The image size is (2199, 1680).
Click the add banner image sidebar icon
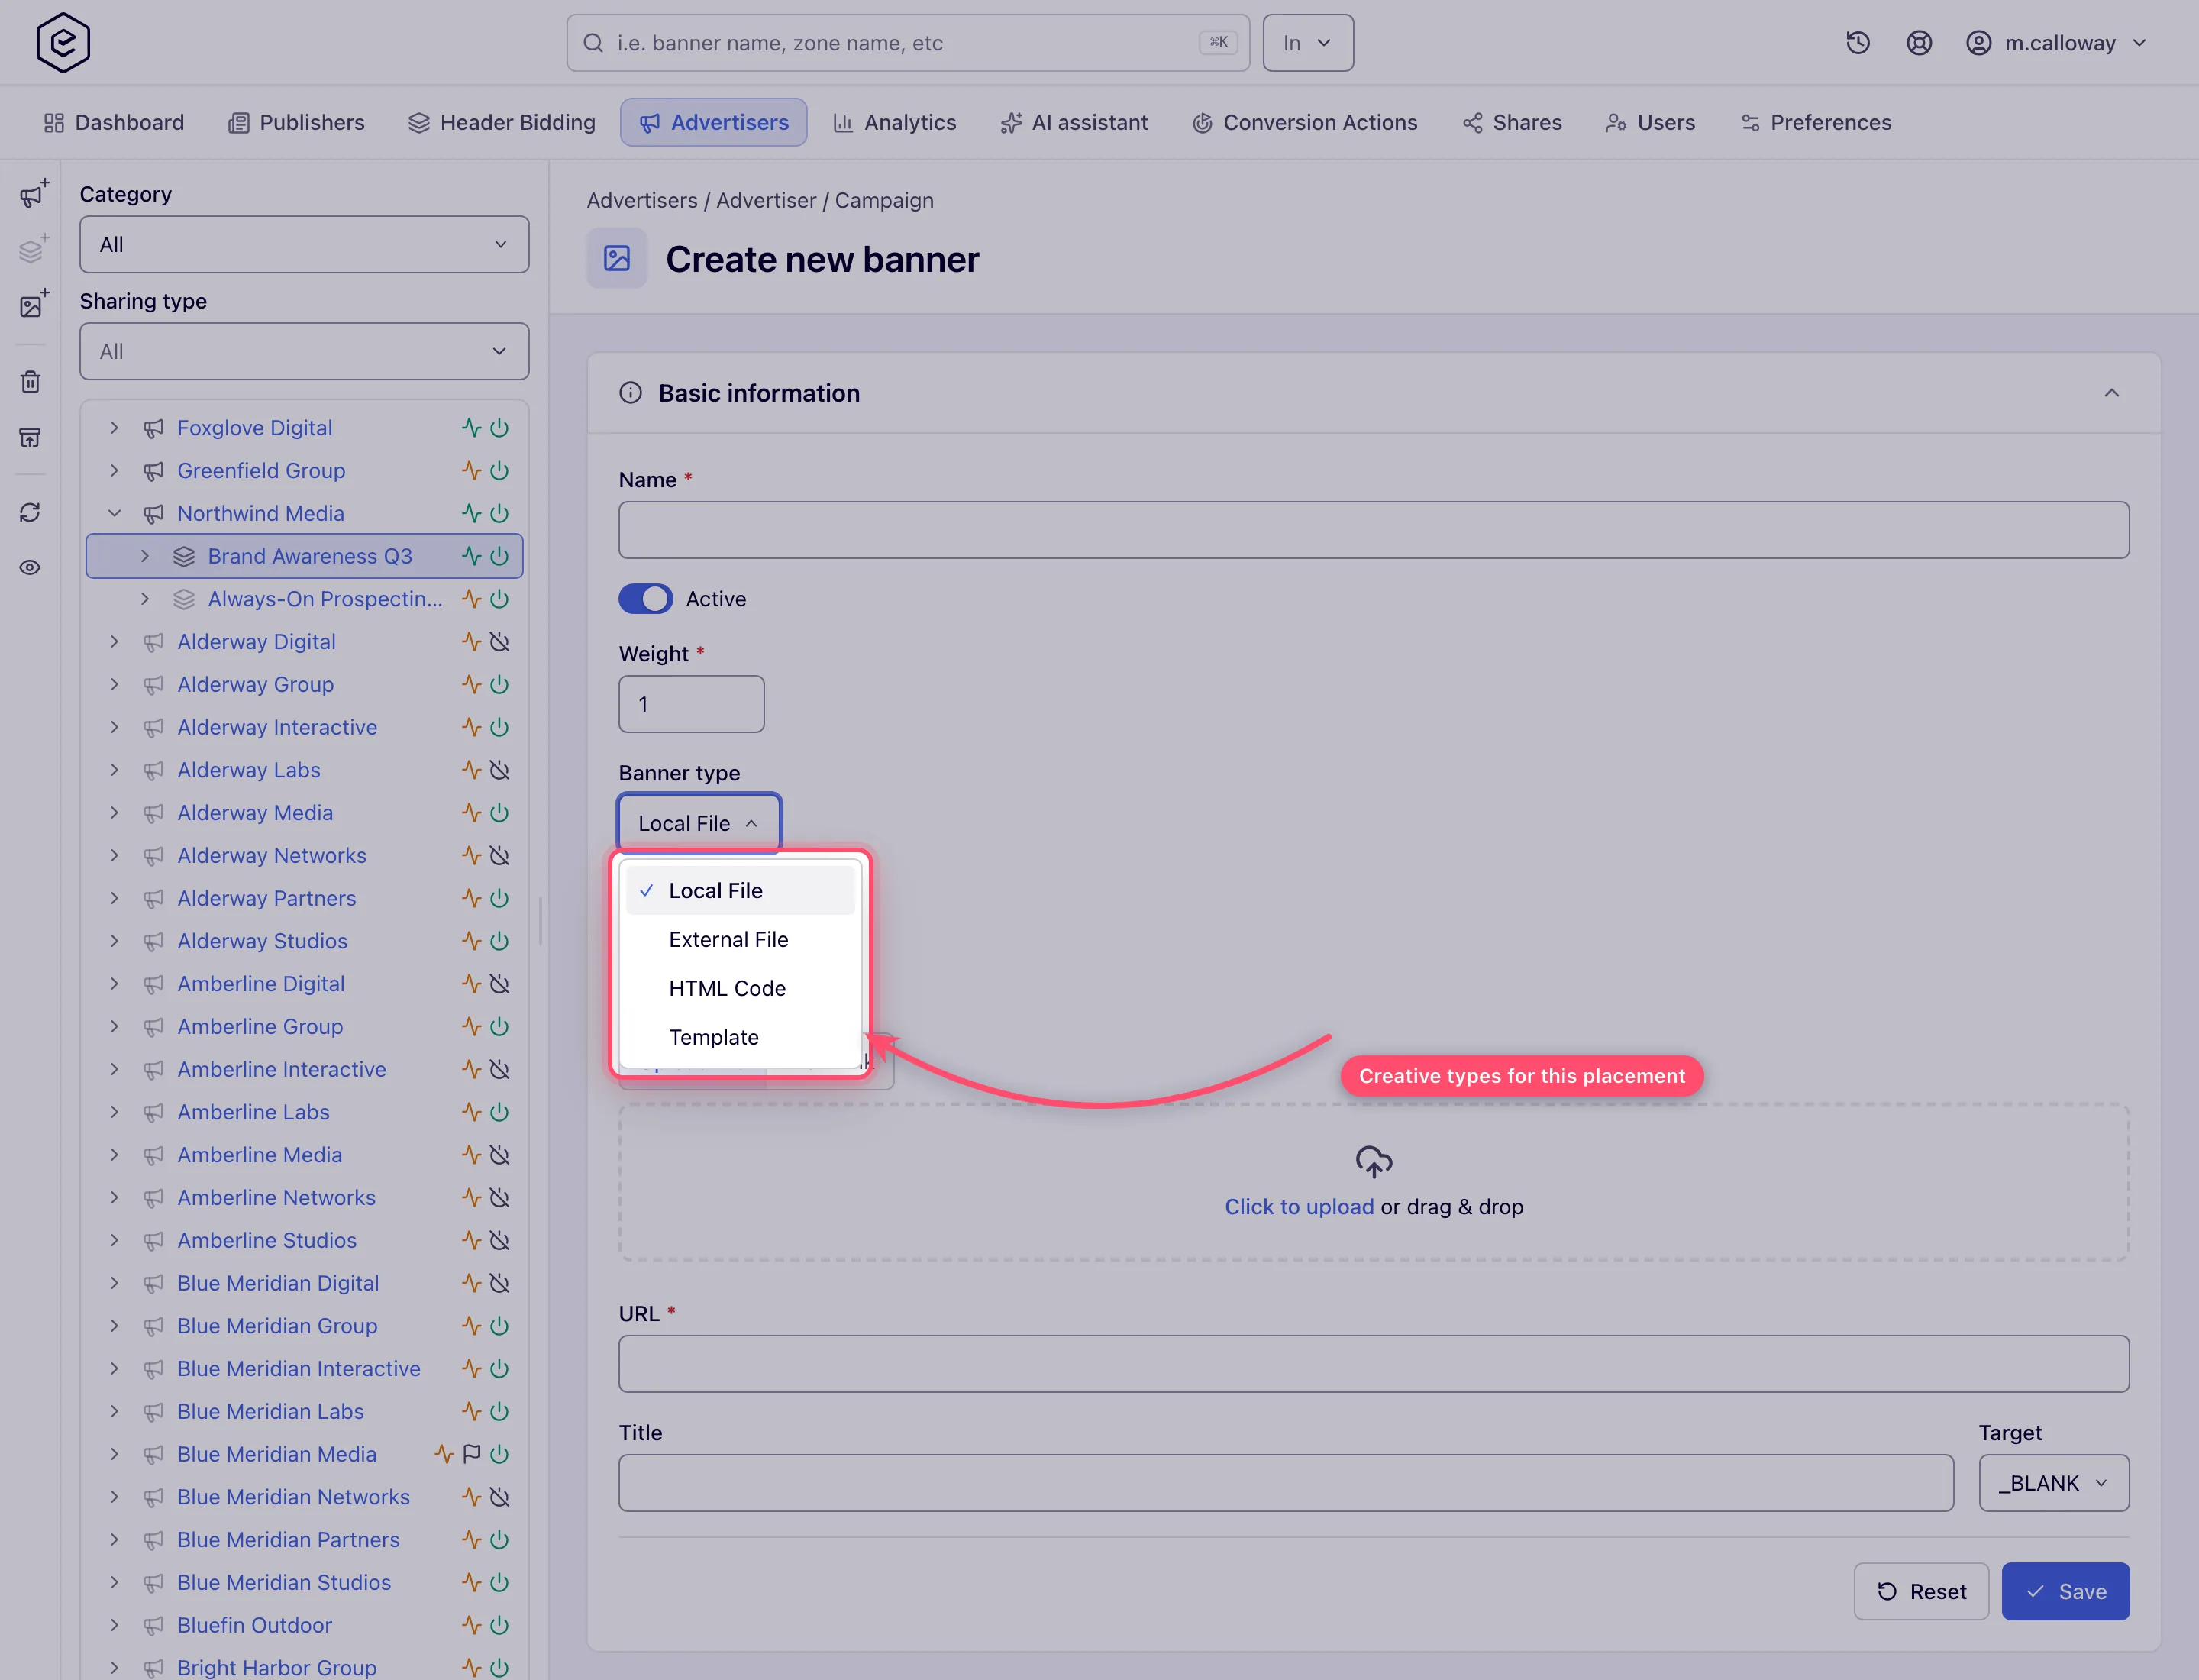33,304
